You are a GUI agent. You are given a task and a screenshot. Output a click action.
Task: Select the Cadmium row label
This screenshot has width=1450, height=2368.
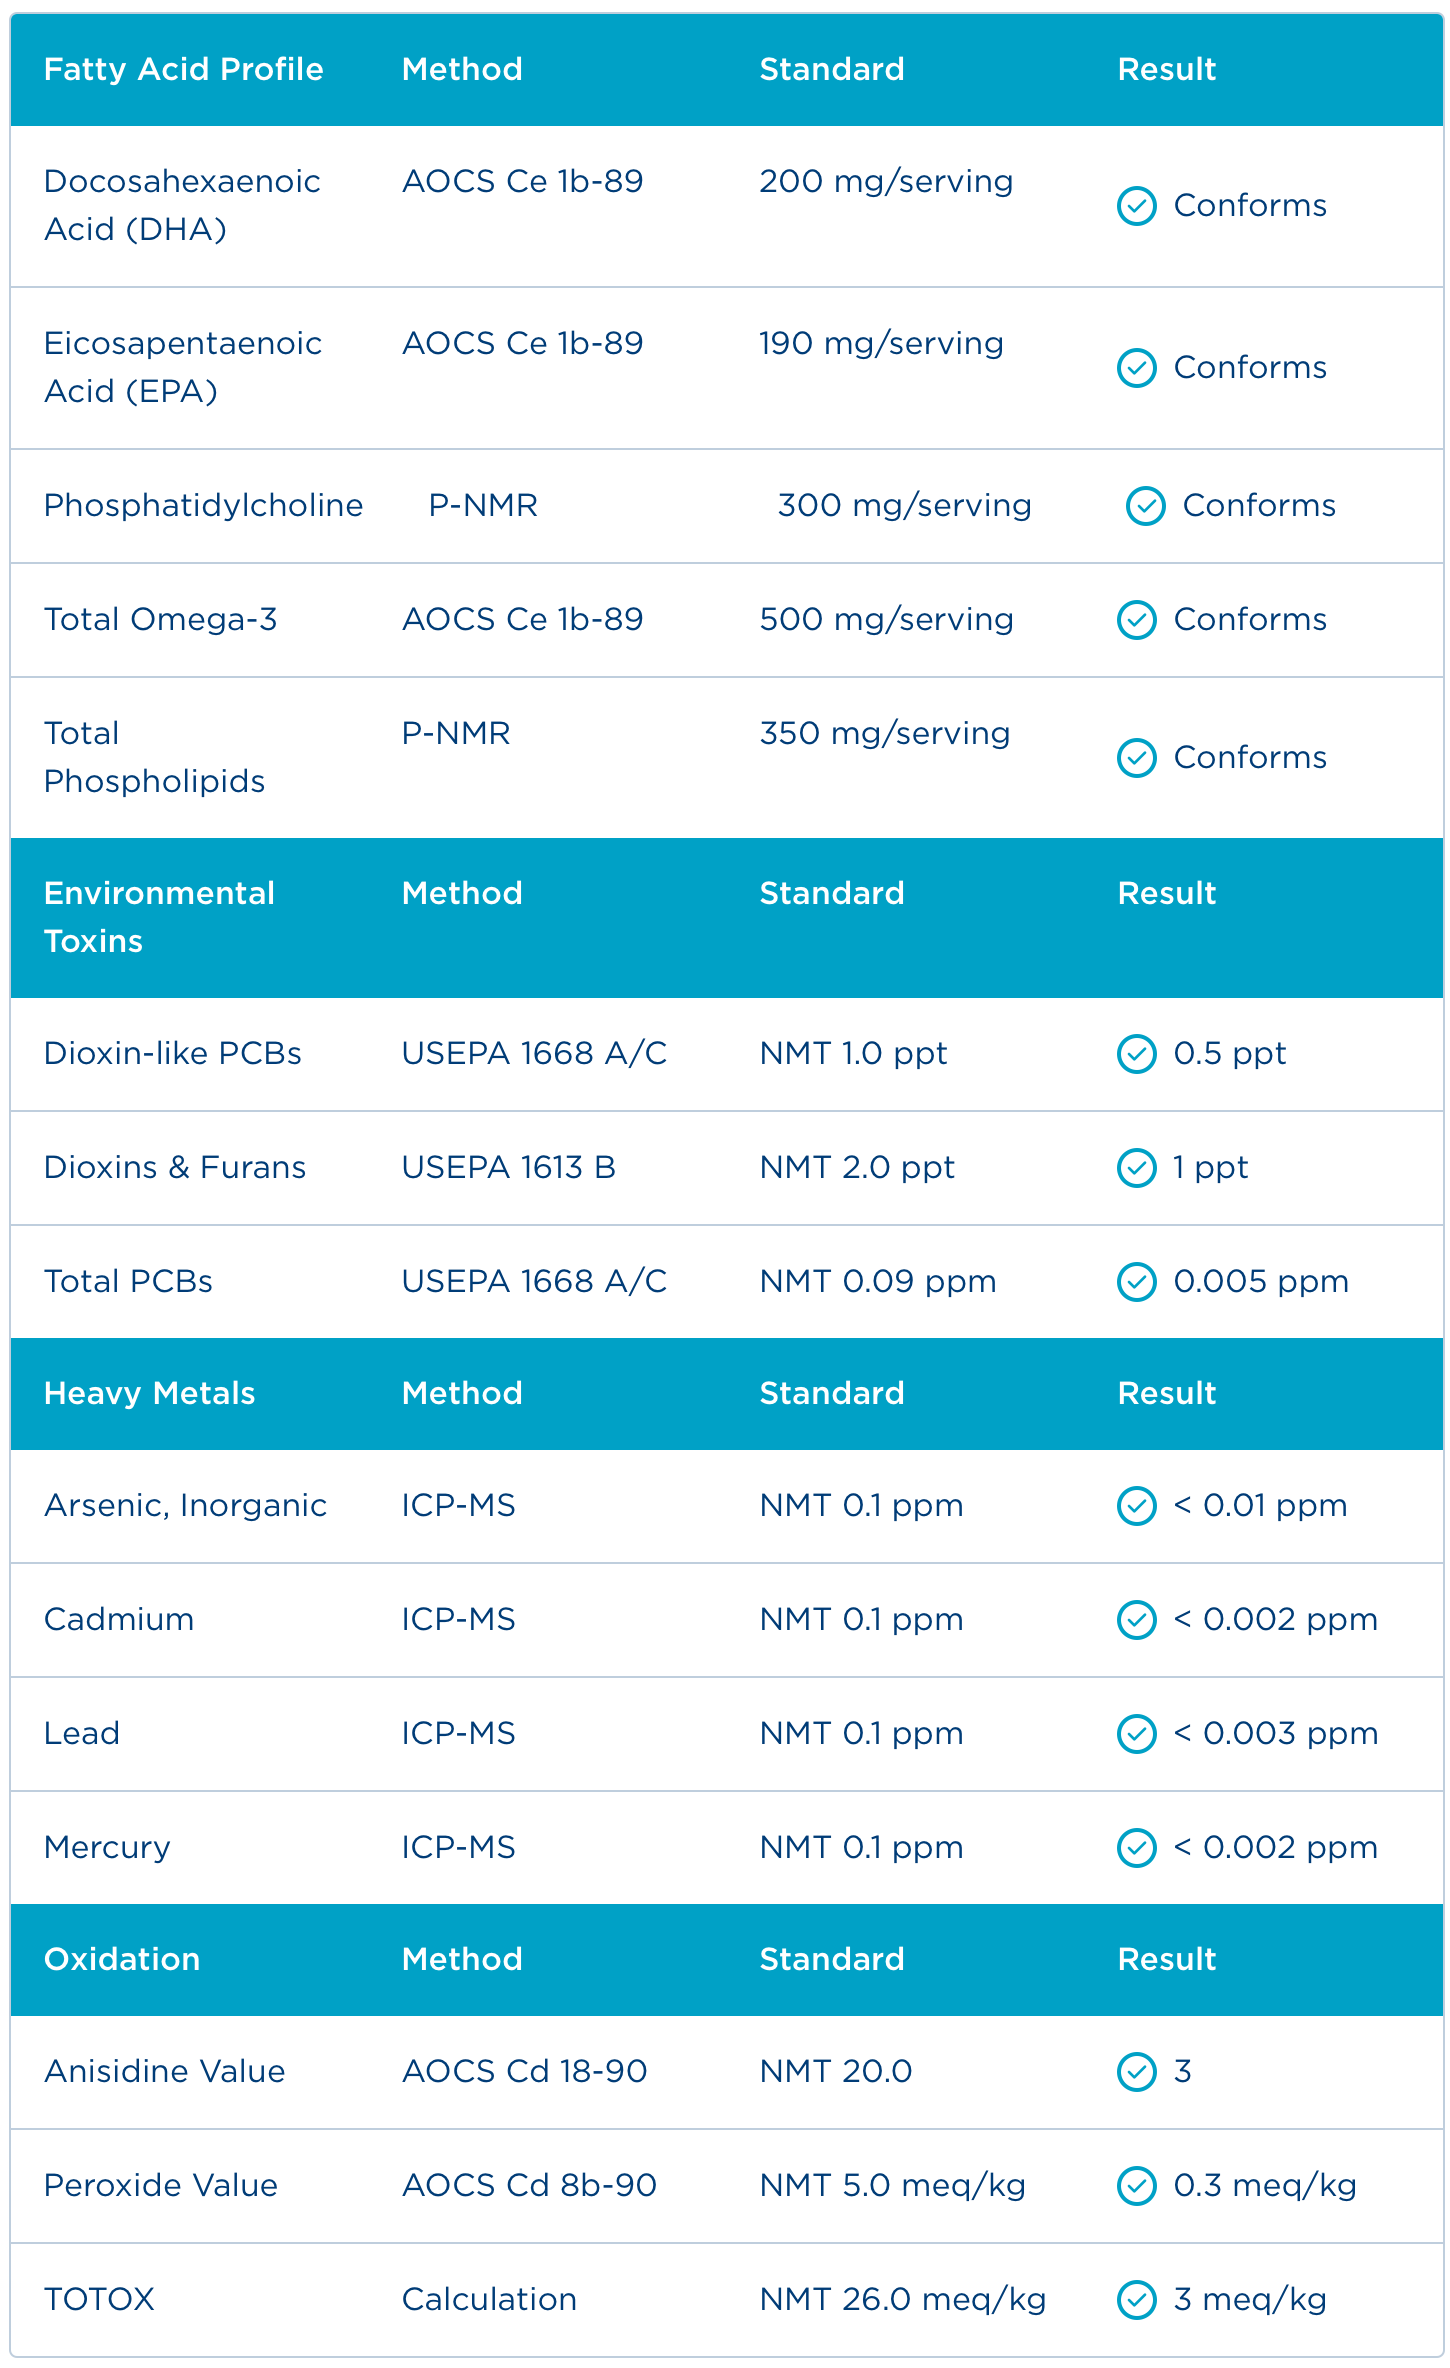[x=119, y=1619]
